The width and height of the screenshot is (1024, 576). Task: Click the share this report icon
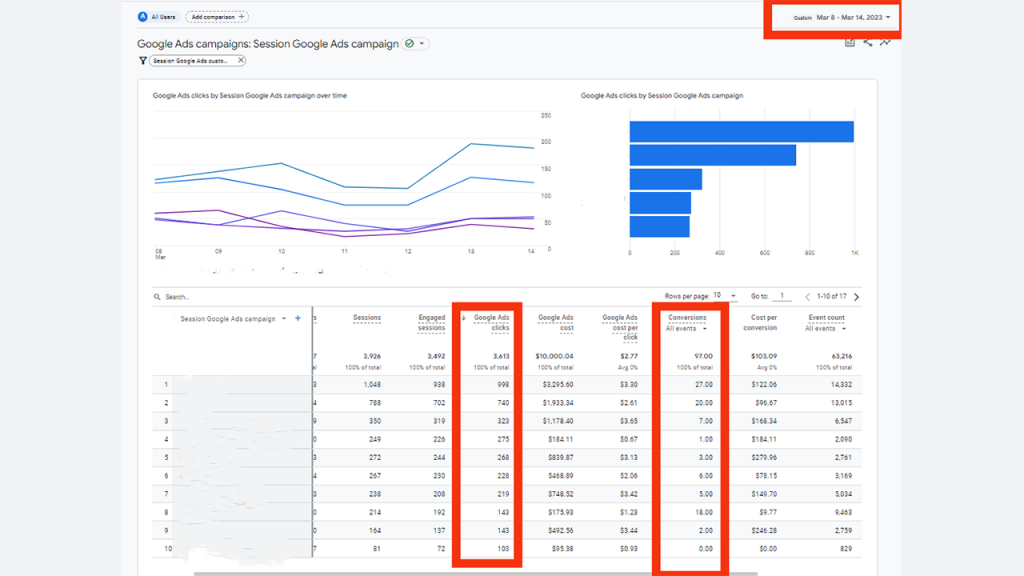867,42
